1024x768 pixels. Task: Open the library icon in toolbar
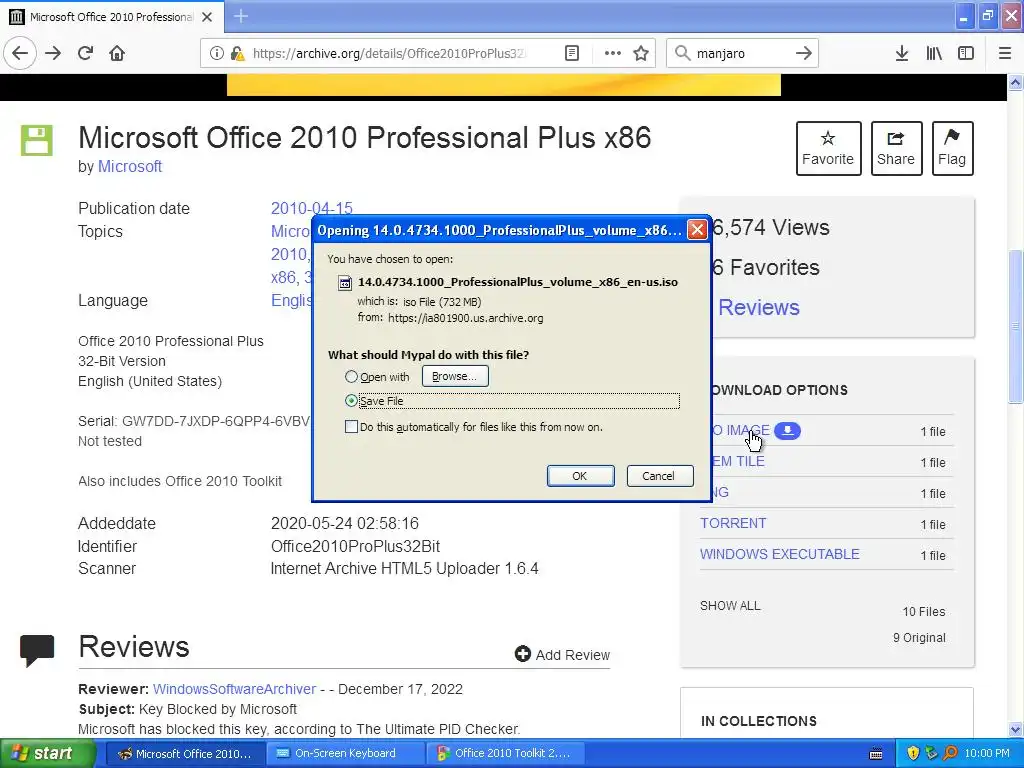[934, 53]
